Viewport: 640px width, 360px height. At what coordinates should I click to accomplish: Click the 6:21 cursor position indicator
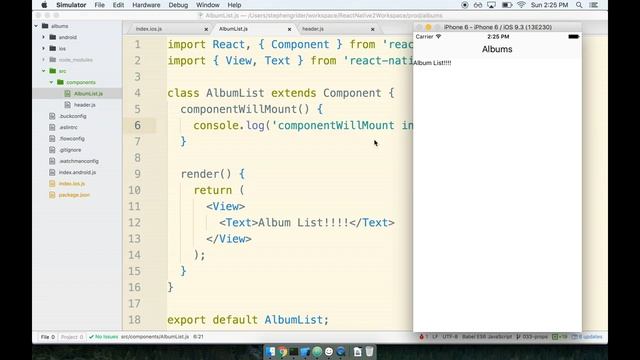coord(198,337)
